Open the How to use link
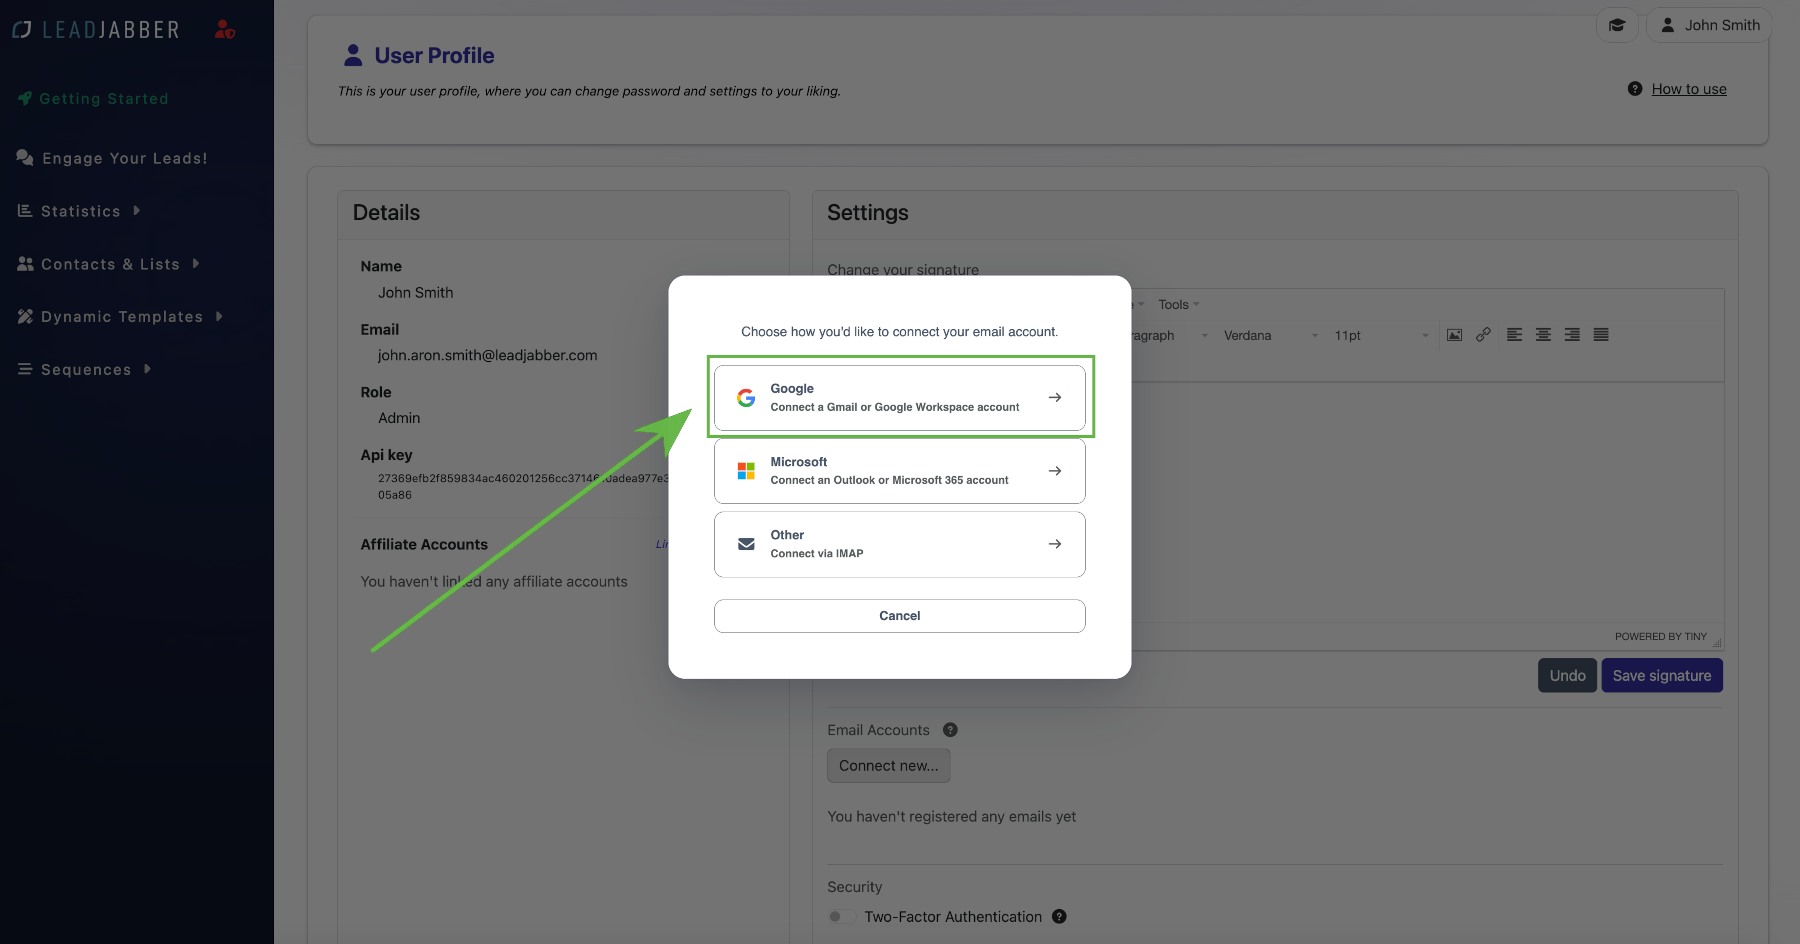The width and height of the screenshot is (1800, 944). click(1689, 89)
